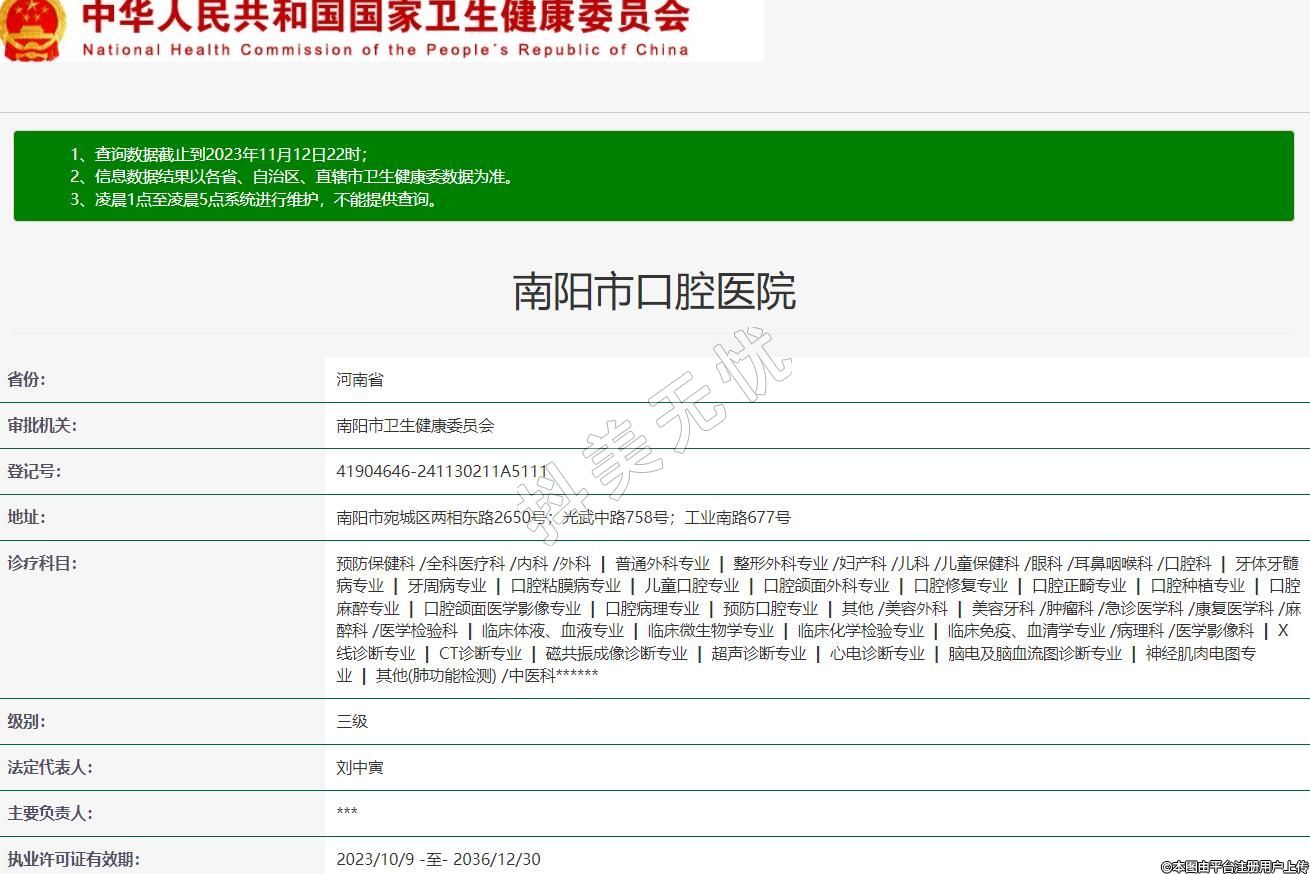Select the registration number 41904646-241130211A5111
This screenshot has height=874, width=1310.
pos(442,471)
